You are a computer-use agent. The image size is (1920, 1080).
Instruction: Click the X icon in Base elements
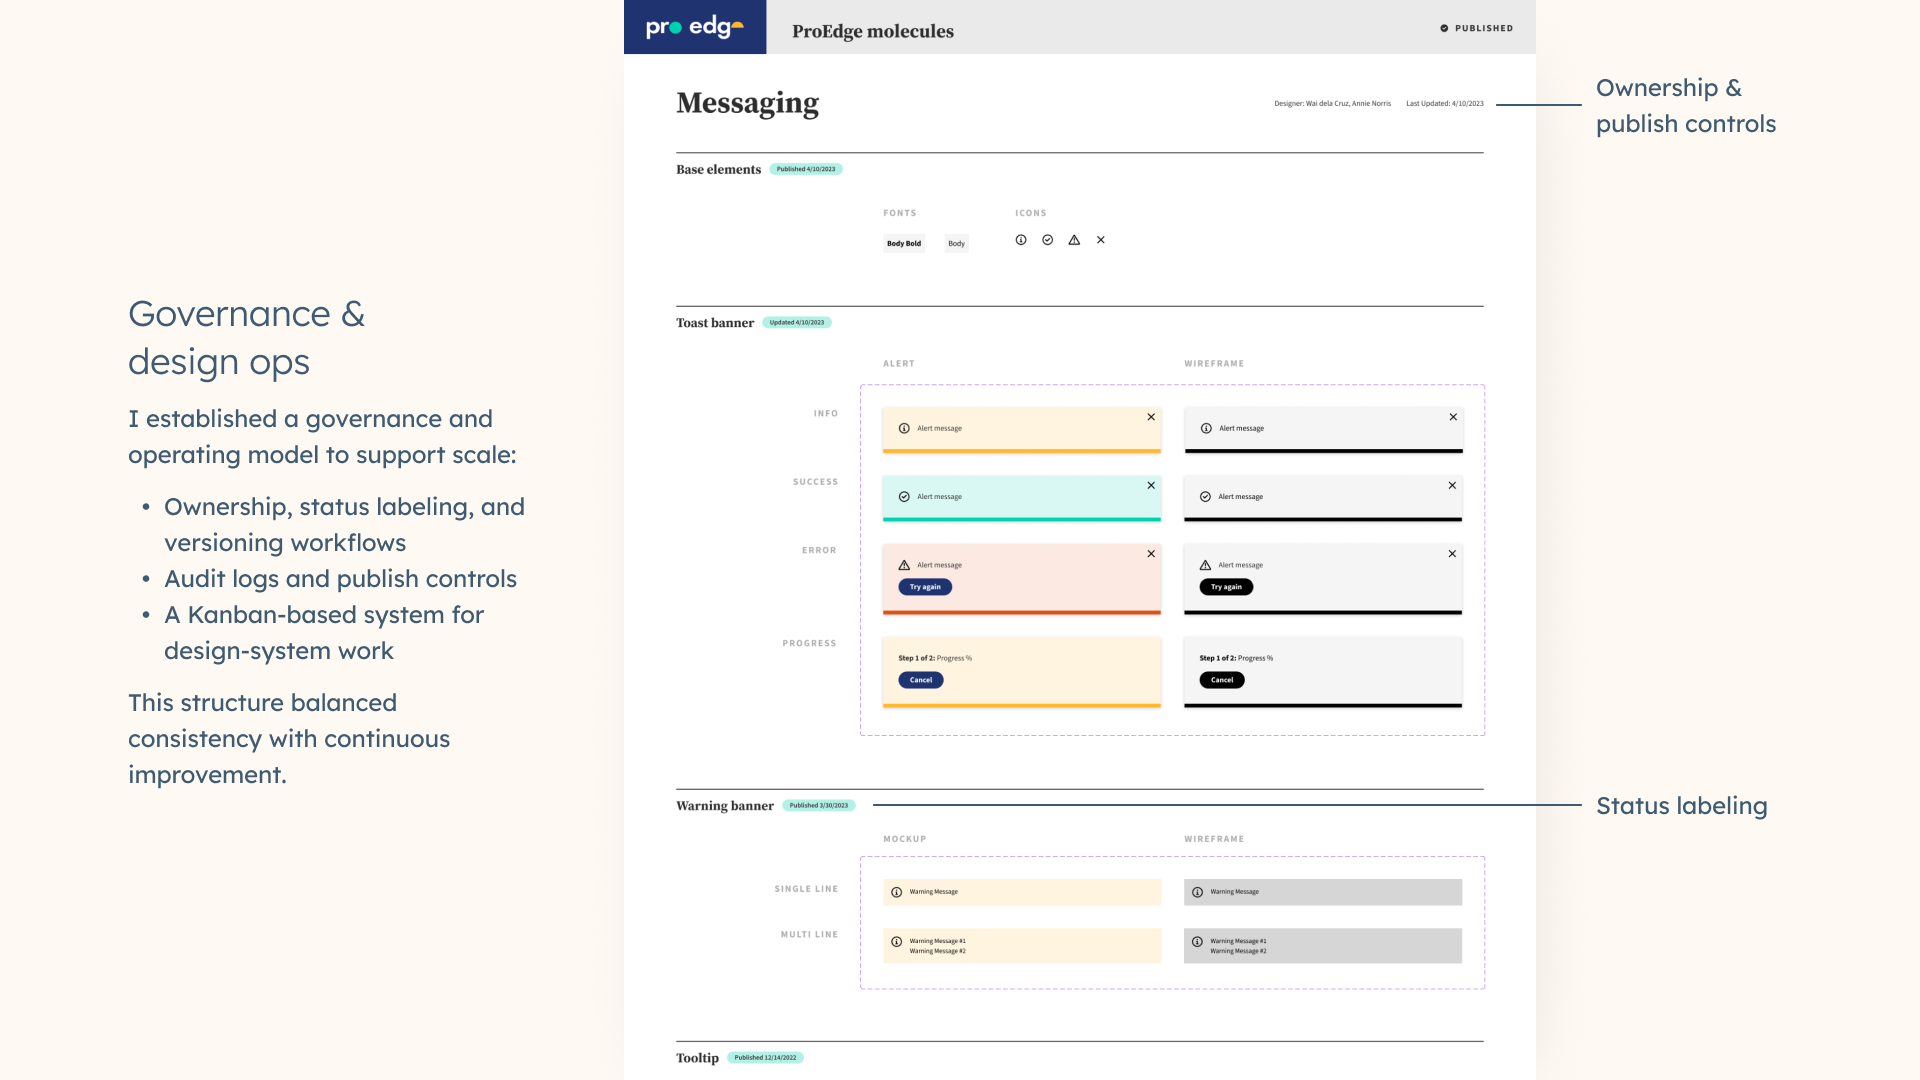tap(1100, 240)
